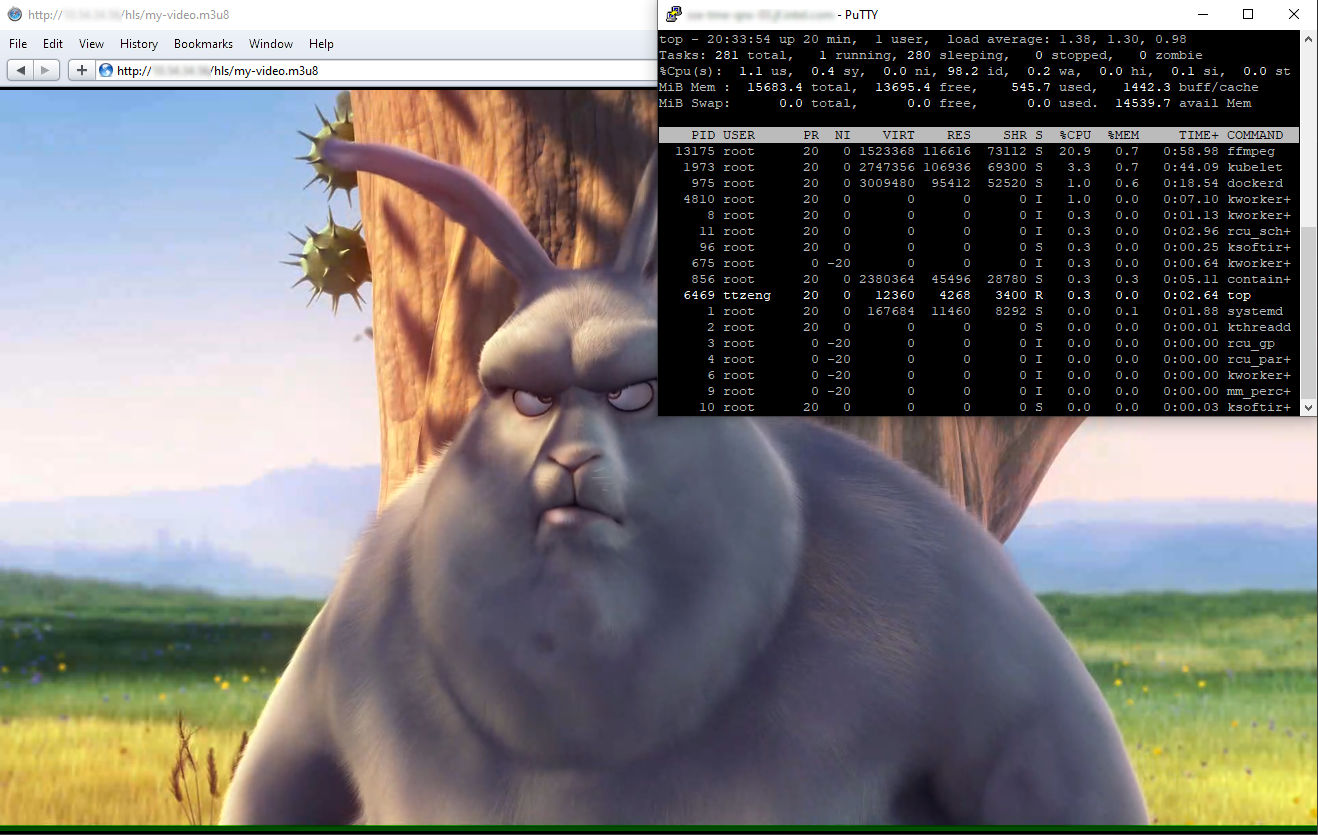Click the "mm_perc+" command name
This screenshot has width=1318, height=835.
[1259, 391]
